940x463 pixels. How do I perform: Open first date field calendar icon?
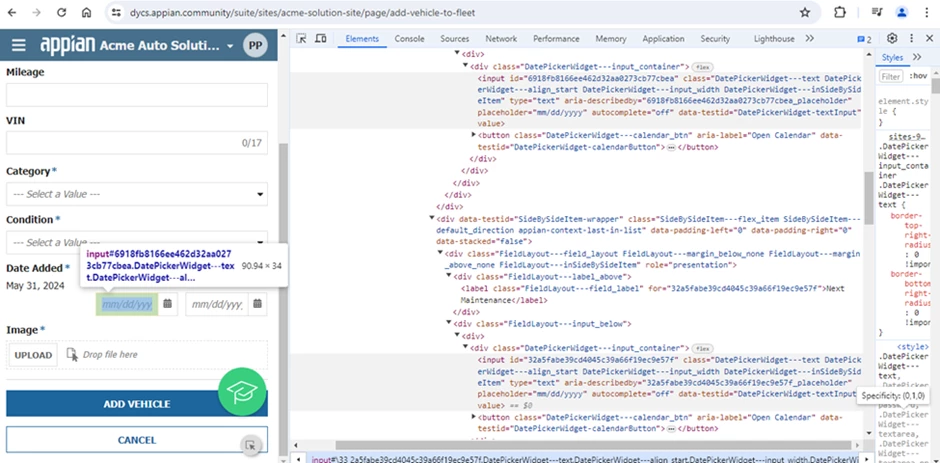click(x=167, y=303)
